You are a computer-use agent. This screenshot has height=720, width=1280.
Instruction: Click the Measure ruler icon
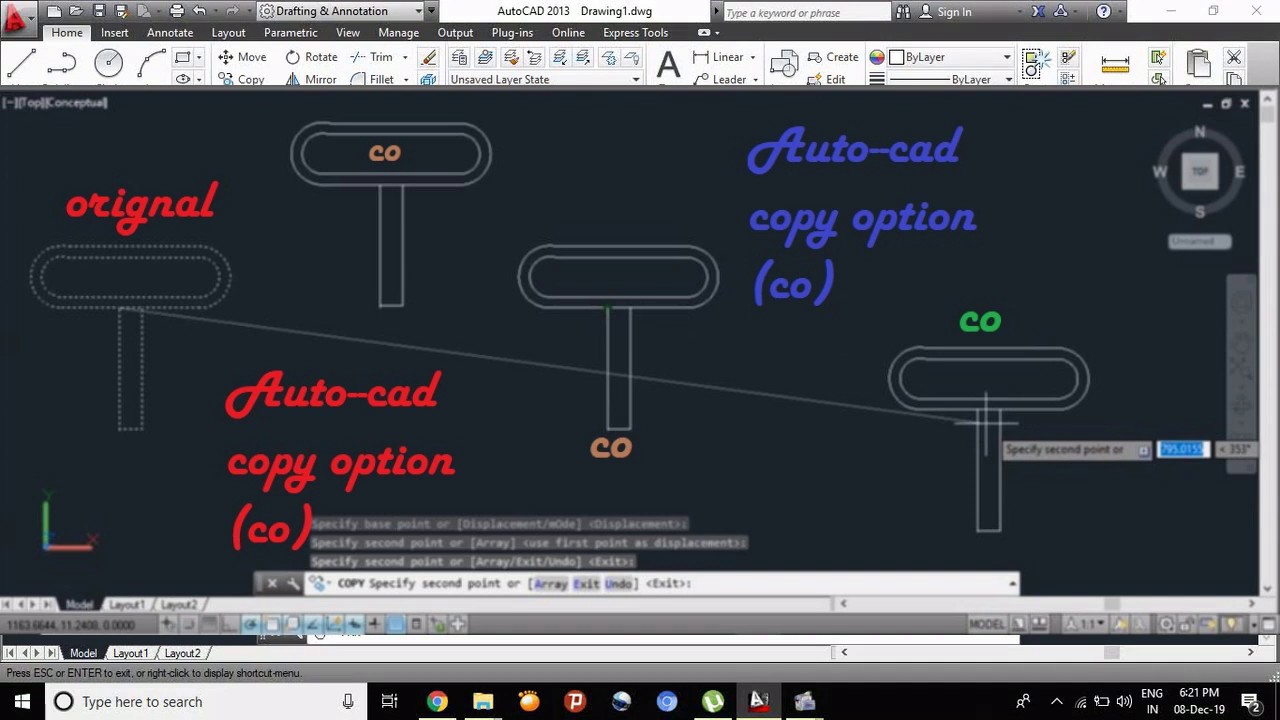pos(1115,64)
